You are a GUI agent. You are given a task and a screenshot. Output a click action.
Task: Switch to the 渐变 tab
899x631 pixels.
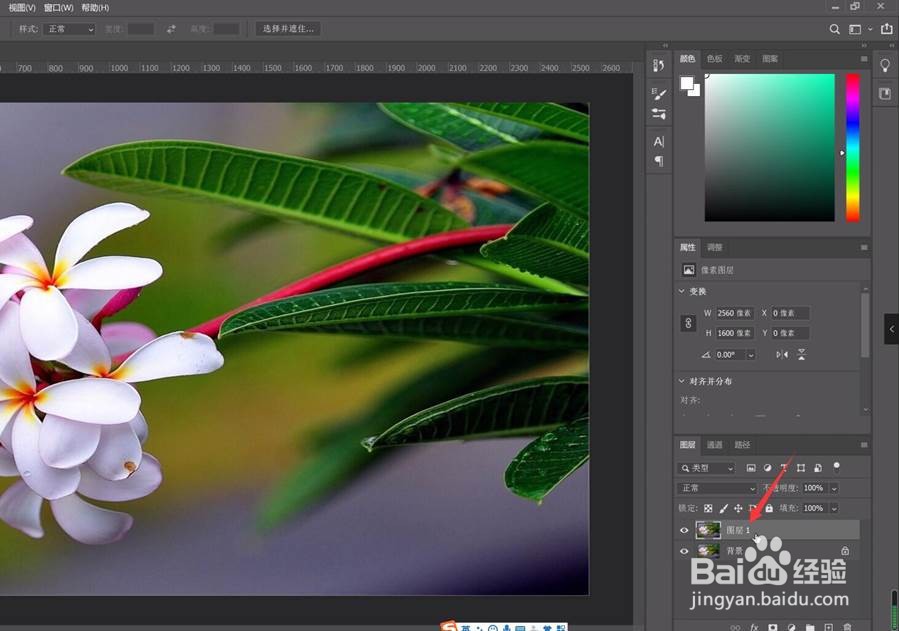click(x=742, y=58)
